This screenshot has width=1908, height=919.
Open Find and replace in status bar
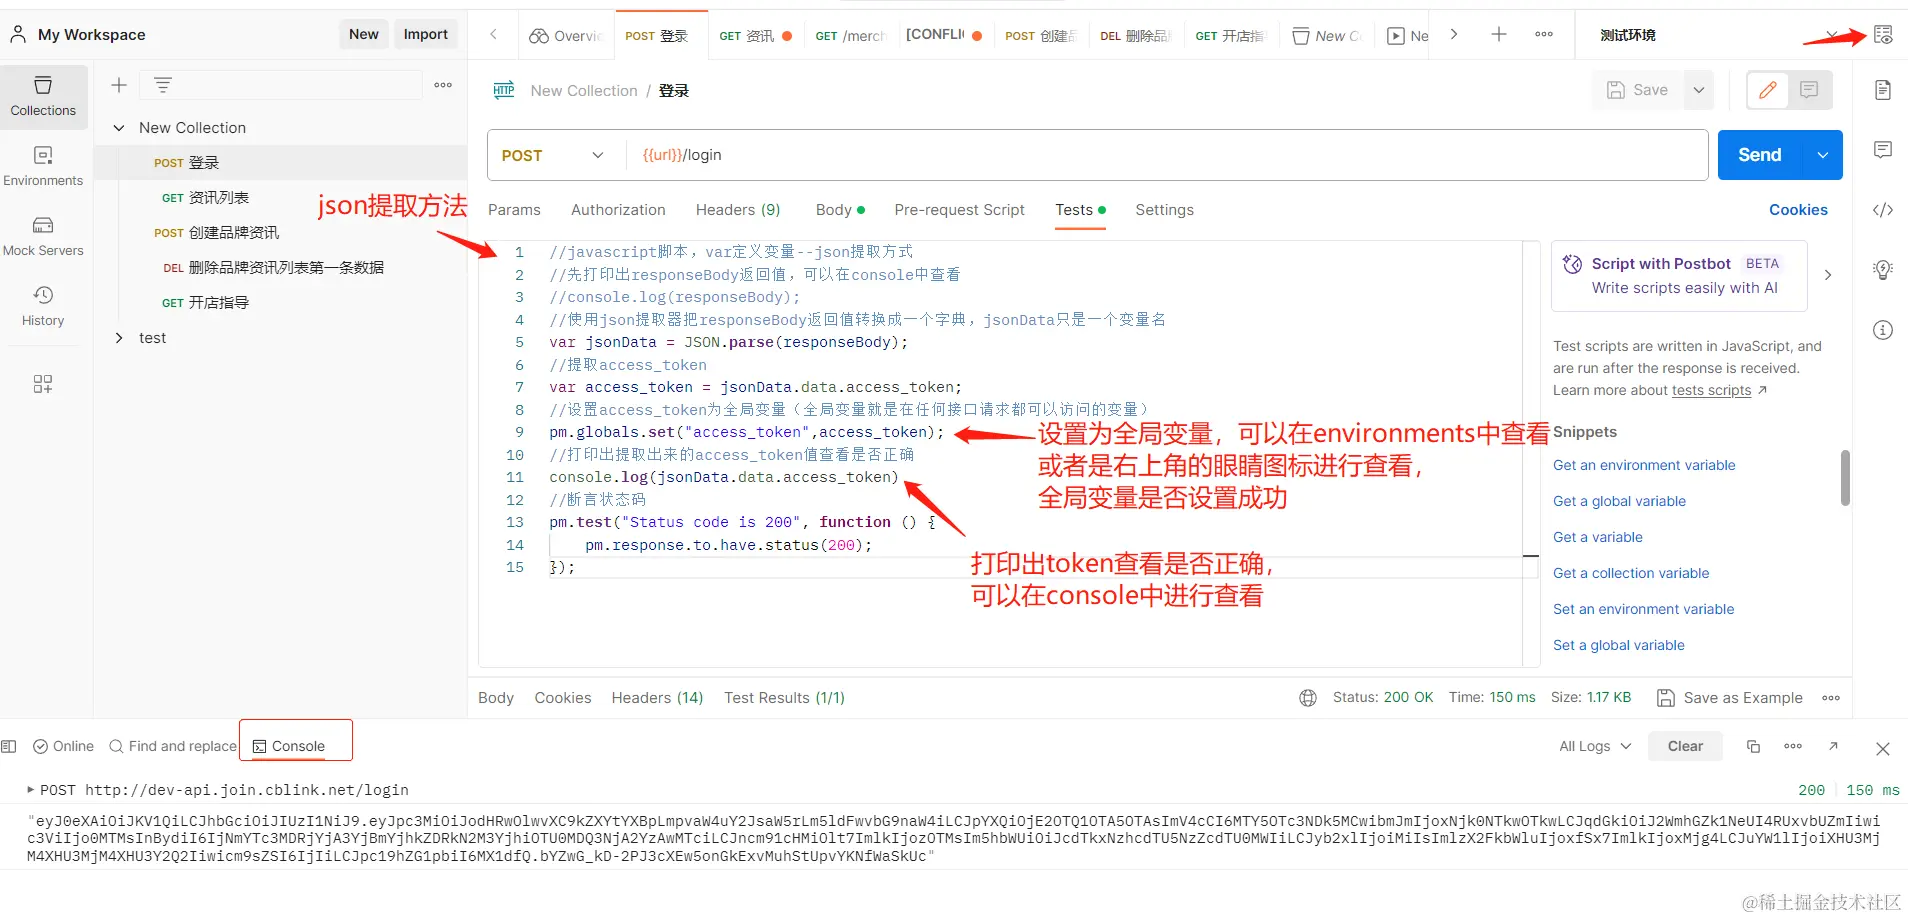pyautogui.click(x=173, y=746)
